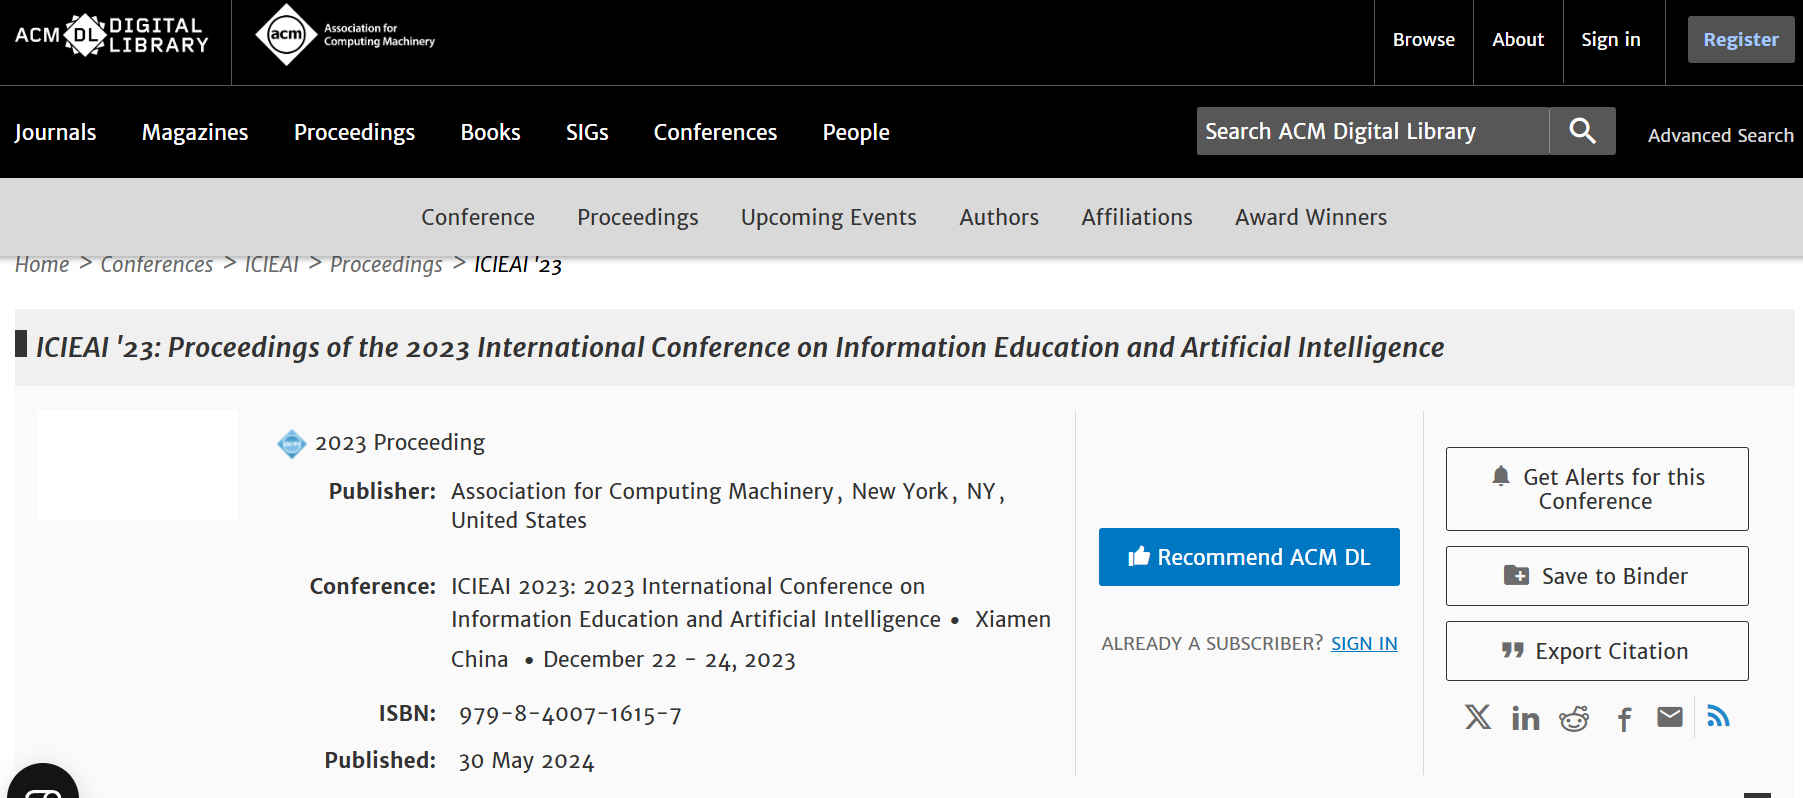The width and height of the screenshot is (1803, 798).
Task: Open the Browse menu
Action: [1424, 40]
